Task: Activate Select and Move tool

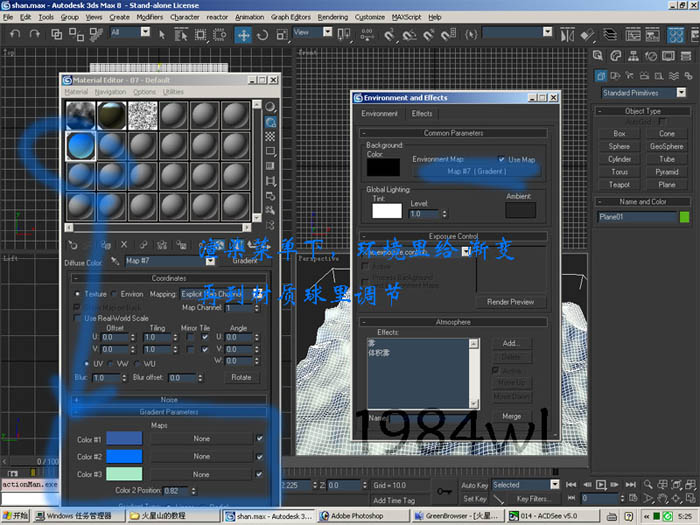Action: coord(243,35)
